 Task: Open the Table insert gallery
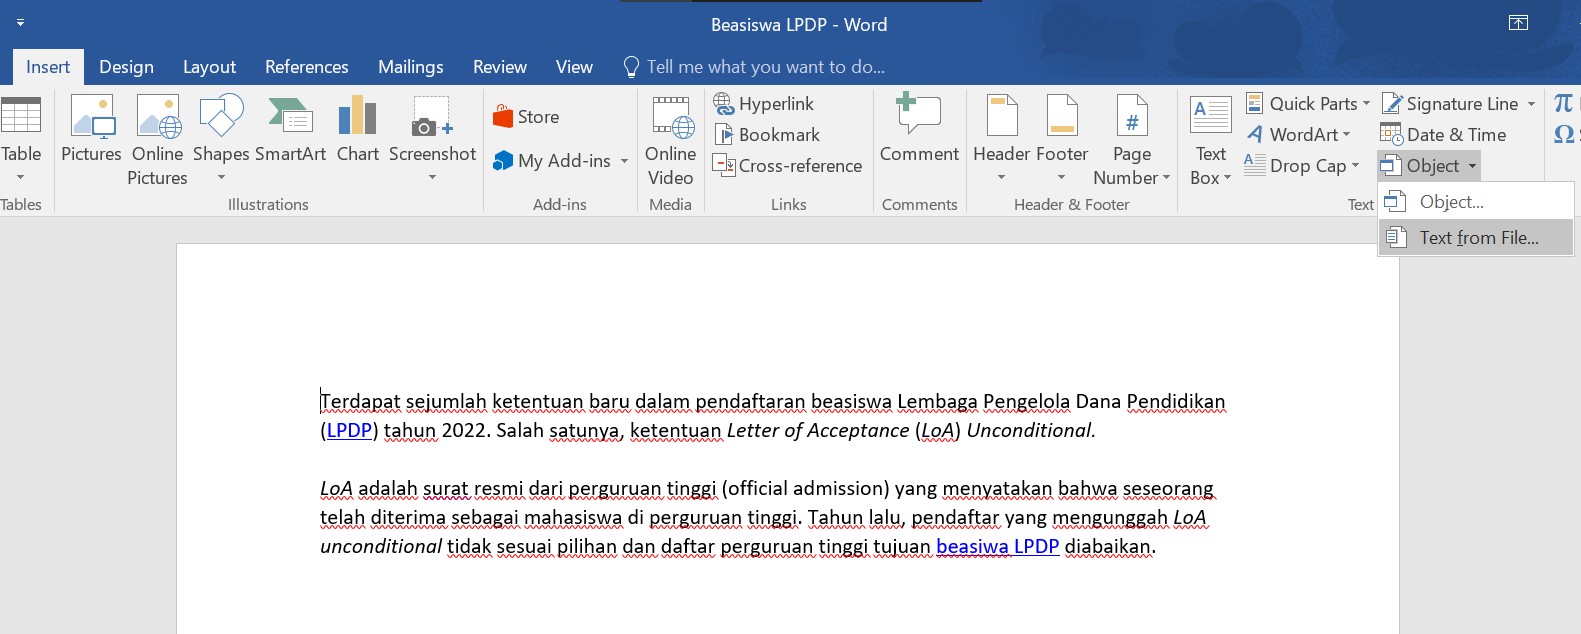(21, 140)
